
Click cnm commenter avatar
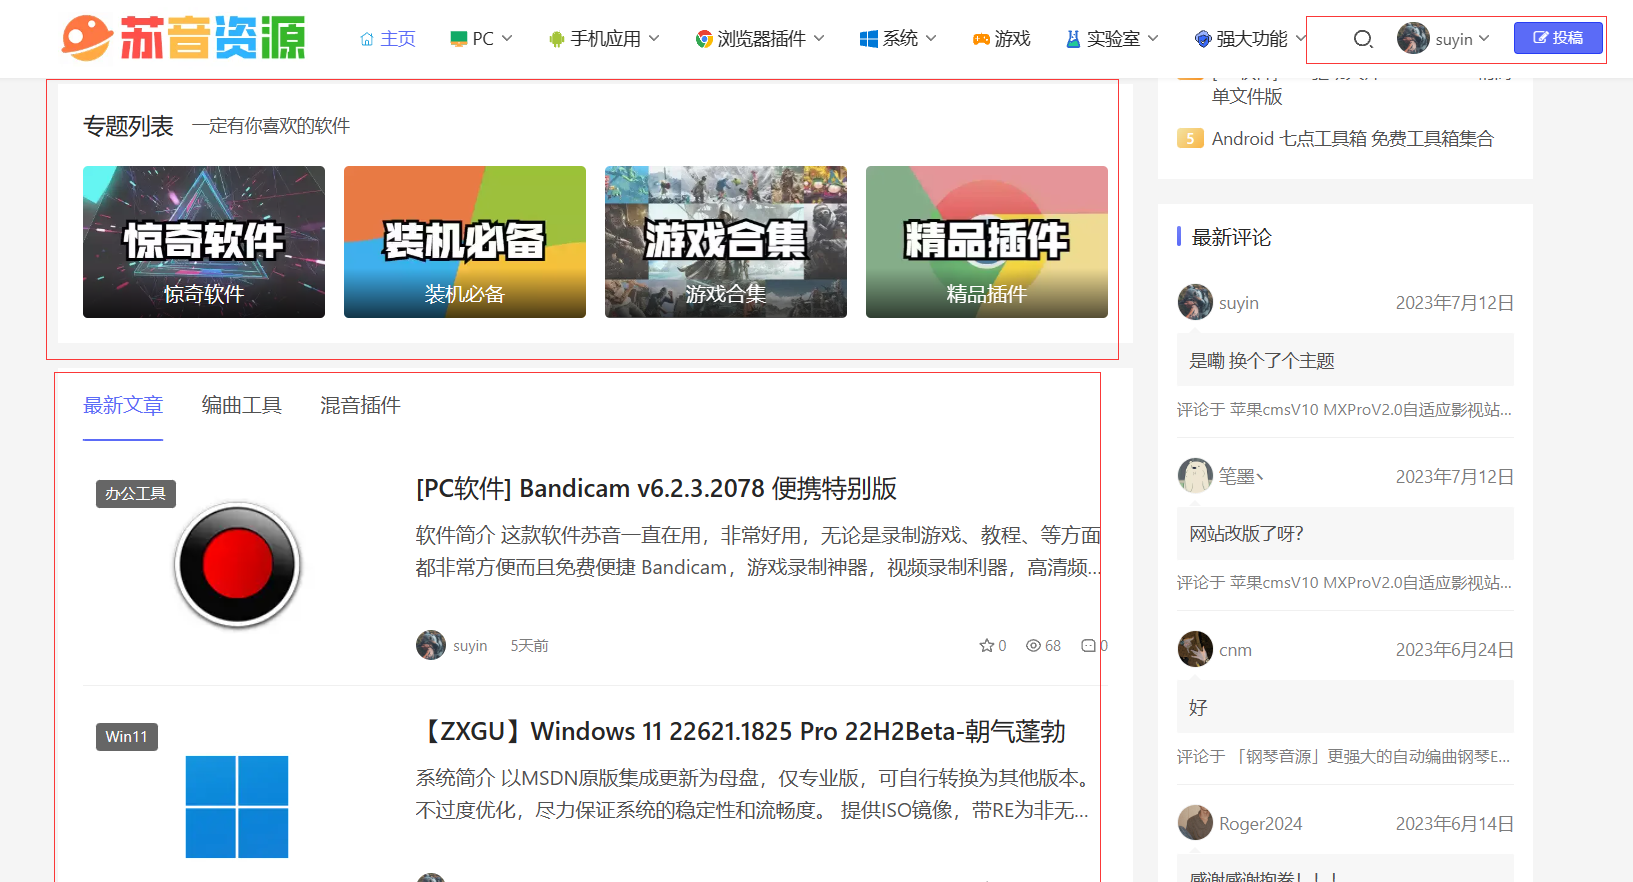point(1195,649)
